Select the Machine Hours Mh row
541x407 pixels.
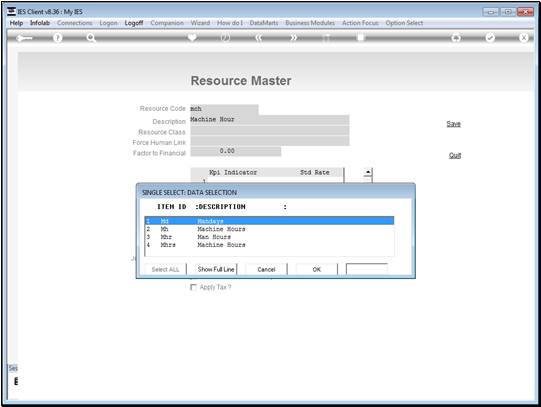tap(269, 229)
